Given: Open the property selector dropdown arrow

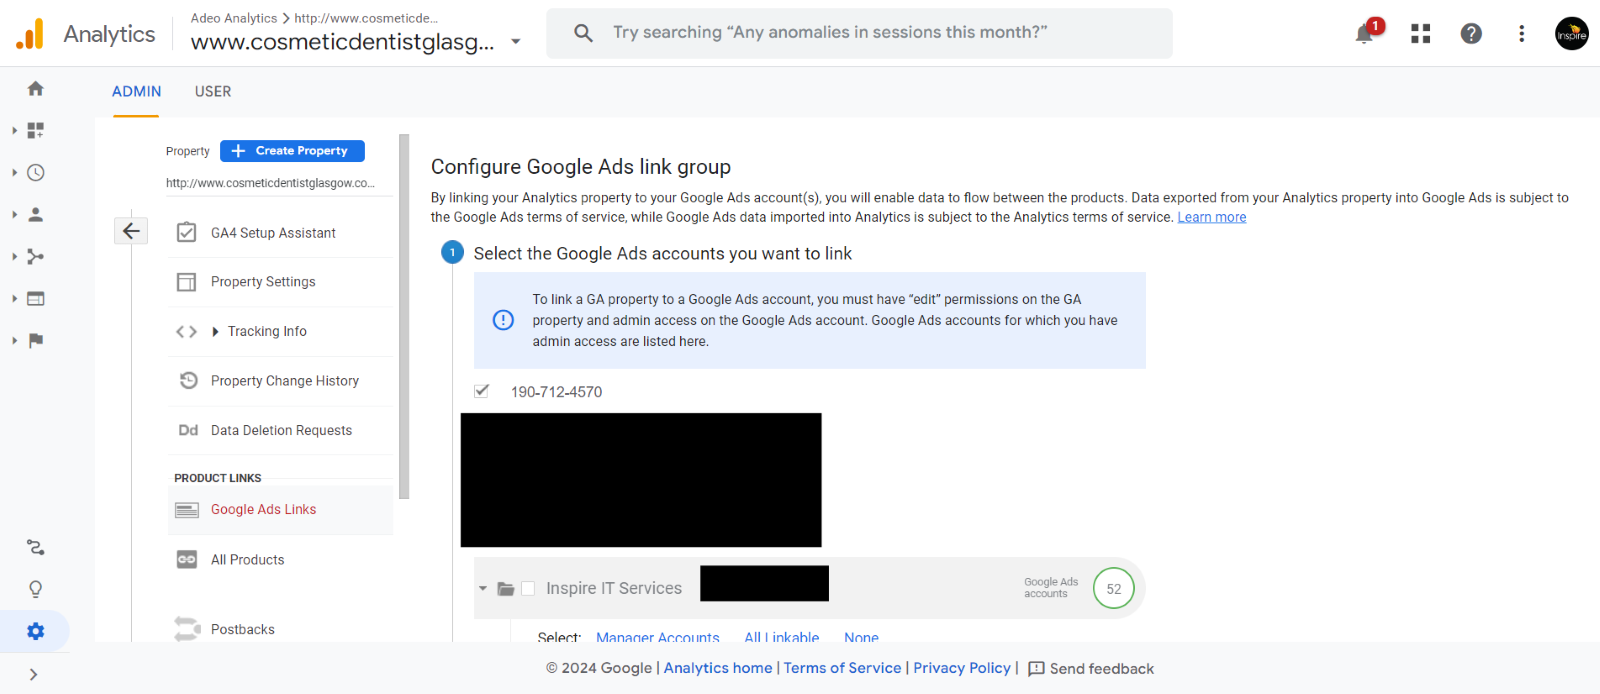Looking at the screenshot, I should pos(516,42).
